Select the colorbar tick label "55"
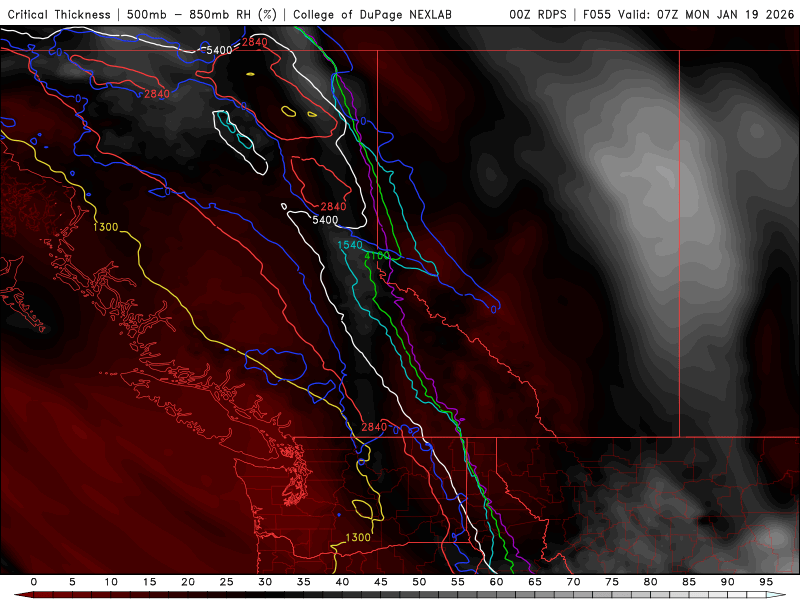800x600 pixels. 458,582
